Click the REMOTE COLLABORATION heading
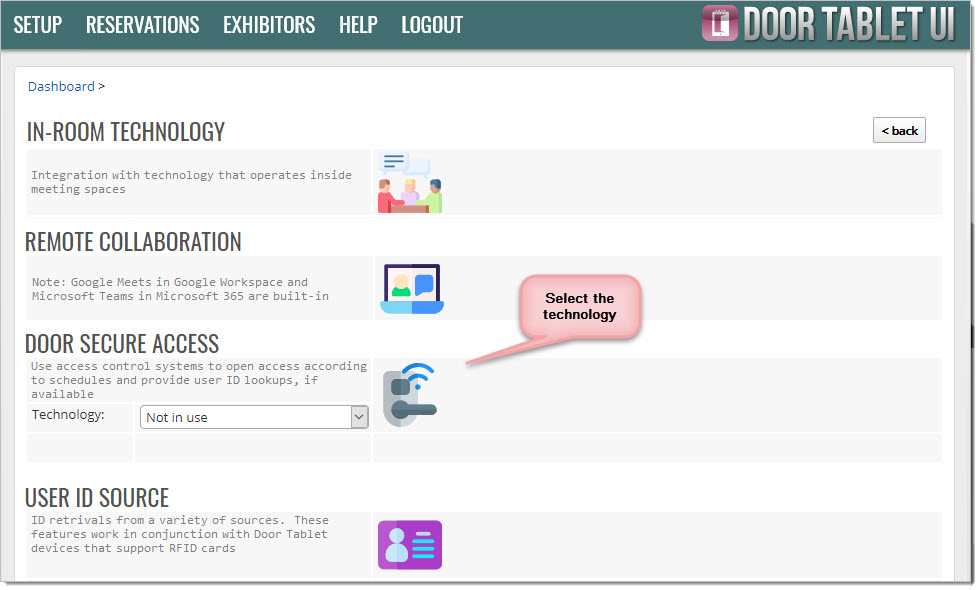Image resolution: width=979 pixels, height=590 pixels. 133,242
